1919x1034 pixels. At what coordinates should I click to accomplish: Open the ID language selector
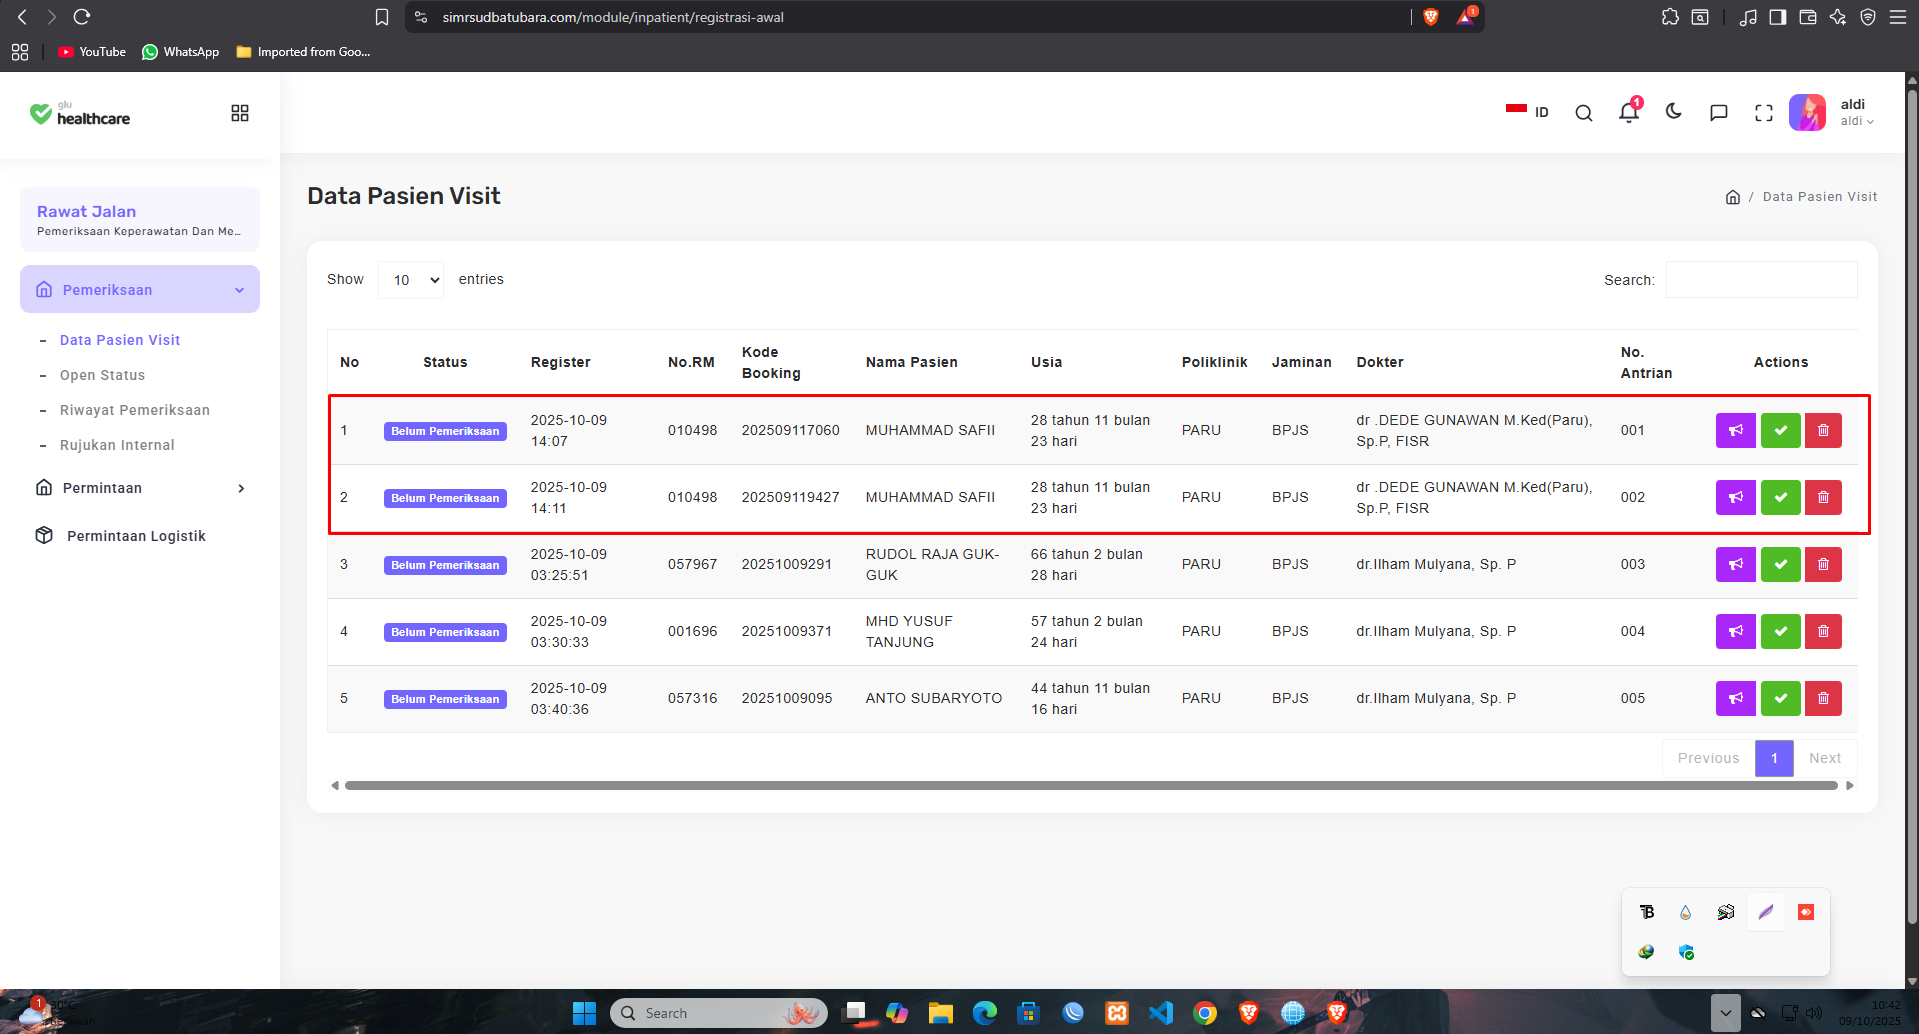click(x=1528, y=112)
